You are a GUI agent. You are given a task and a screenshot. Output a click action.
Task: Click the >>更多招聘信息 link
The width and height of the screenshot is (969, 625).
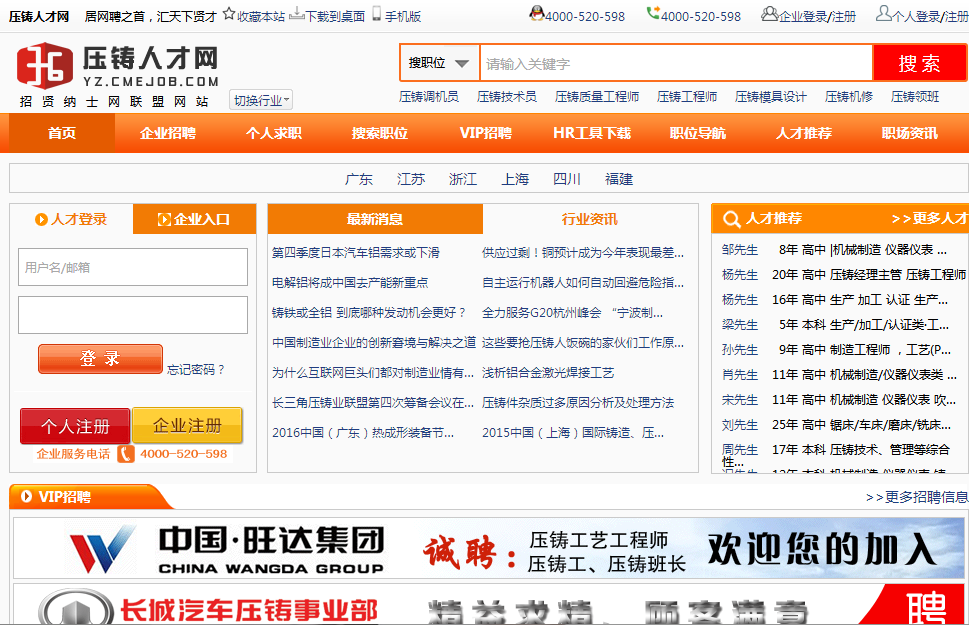(917, 497)
